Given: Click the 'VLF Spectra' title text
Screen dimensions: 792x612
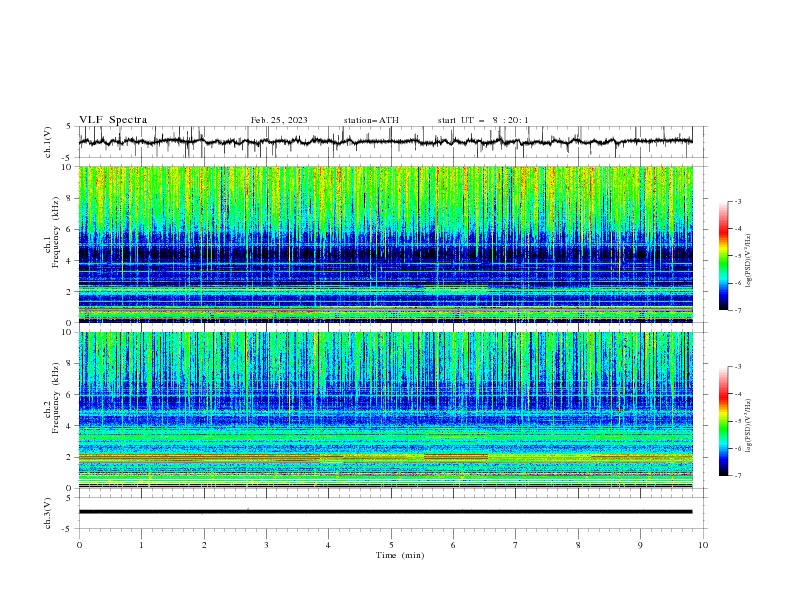Looking at the screenshot, I should tap(113, 120).
